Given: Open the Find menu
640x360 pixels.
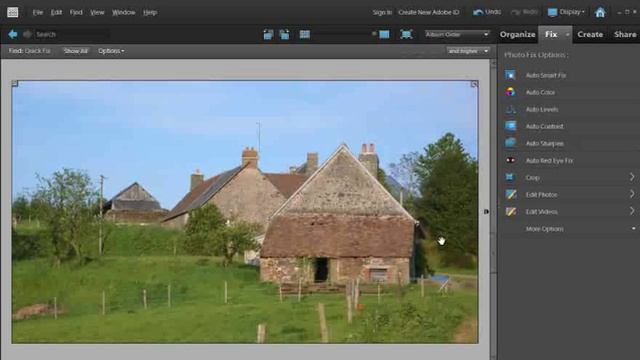Looking at the screenshot, I should [76, 12].
